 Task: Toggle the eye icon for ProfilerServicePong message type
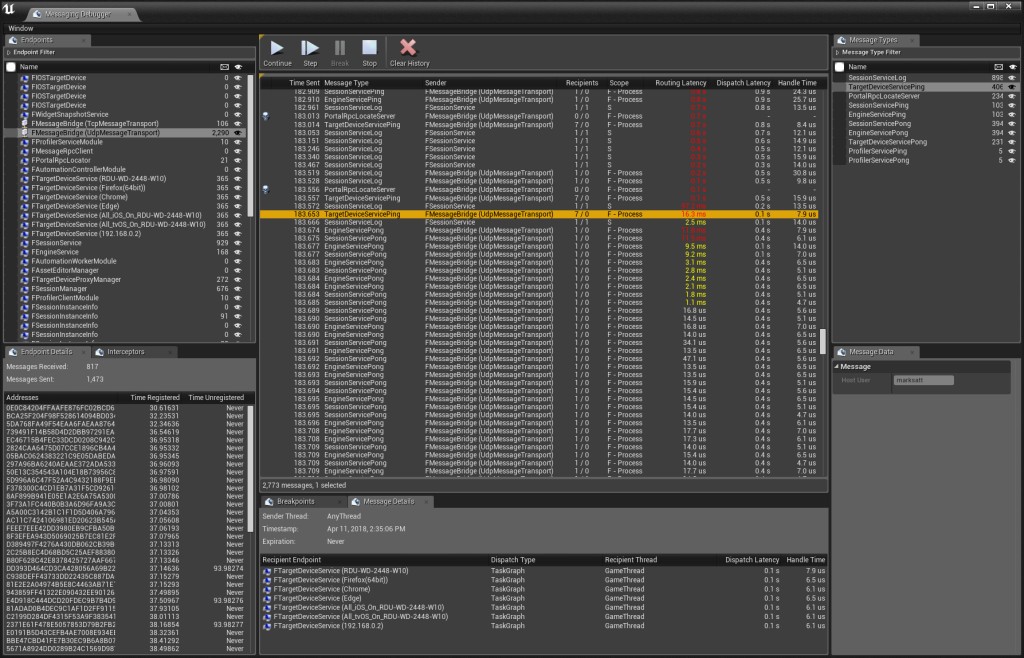1013,160
